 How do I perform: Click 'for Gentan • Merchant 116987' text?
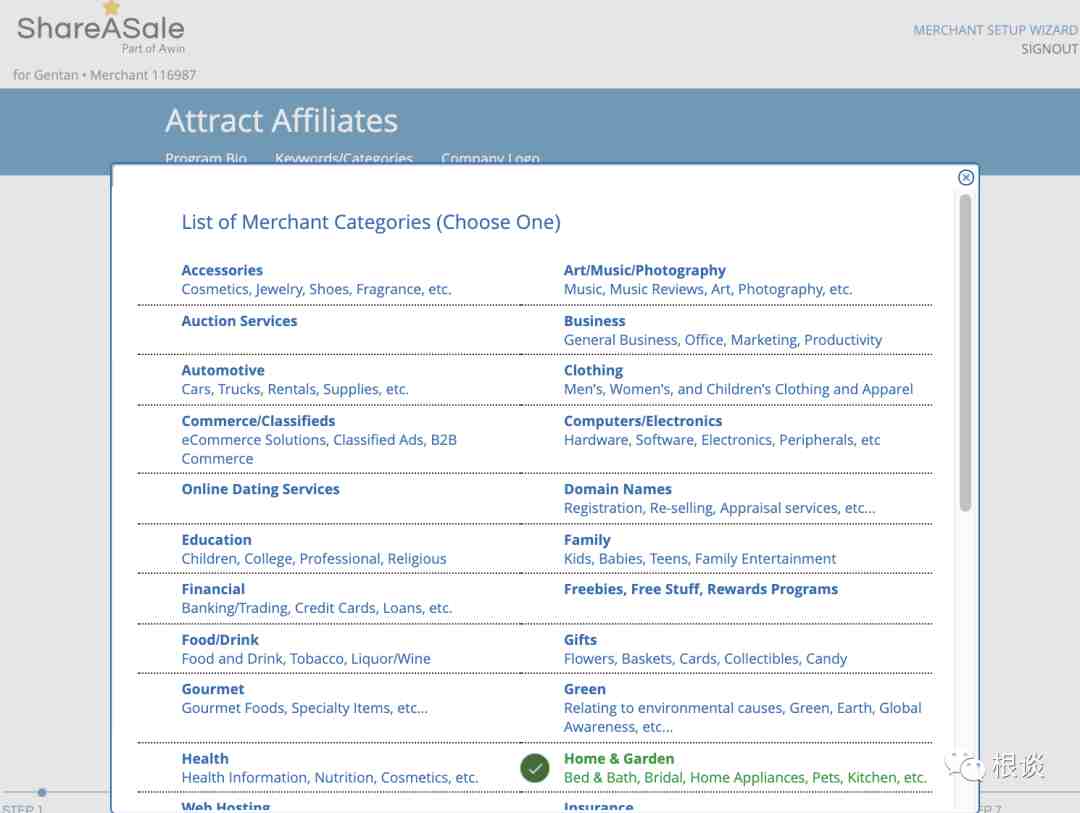coord(105,75)
